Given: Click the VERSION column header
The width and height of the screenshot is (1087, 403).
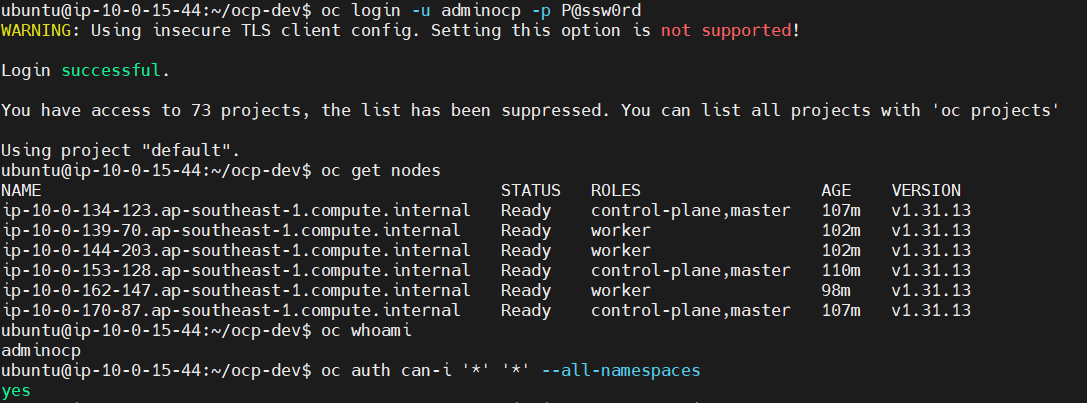Looking at the screenshot, I should [926, 190].
